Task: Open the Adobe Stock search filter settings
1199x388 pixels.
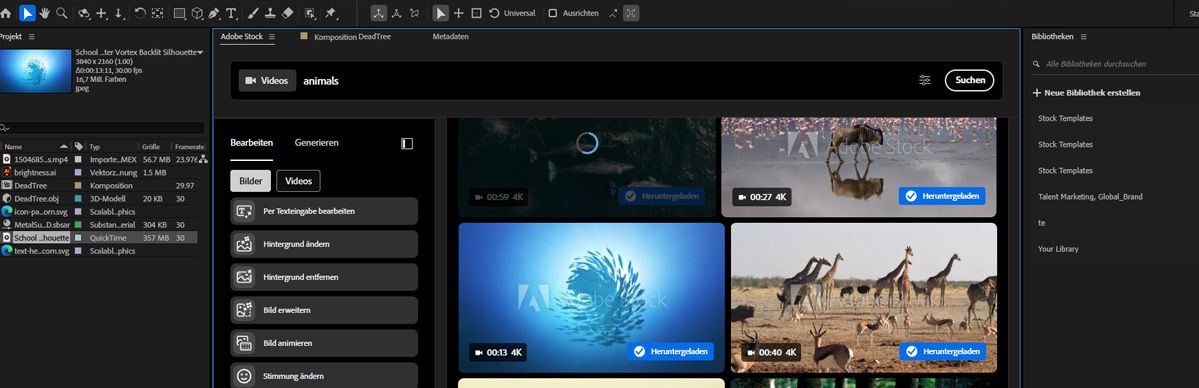Action: tap(925, 80)
